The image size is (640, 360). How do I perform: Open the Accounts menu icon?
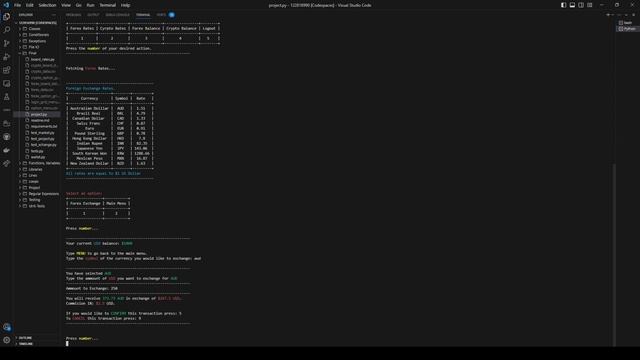point(7,327)
